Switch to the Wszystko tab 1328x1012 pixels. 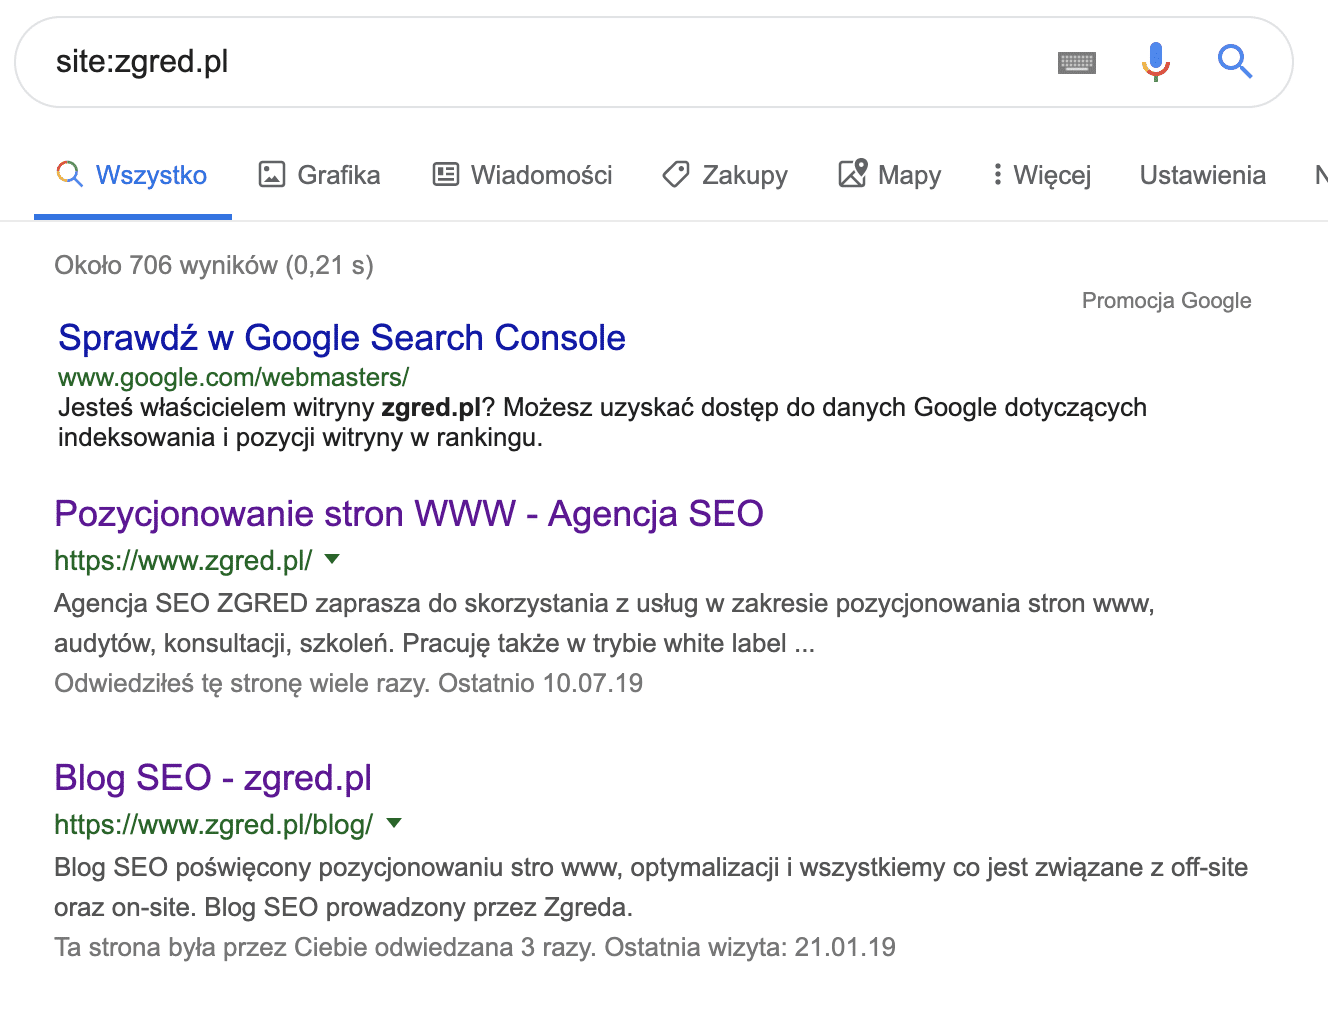(x=151, y=175)
